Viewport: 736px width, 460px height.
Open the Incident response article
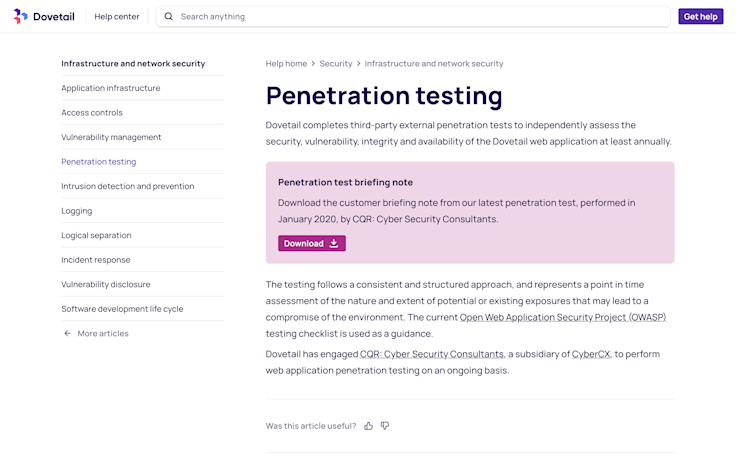(96, 260)
